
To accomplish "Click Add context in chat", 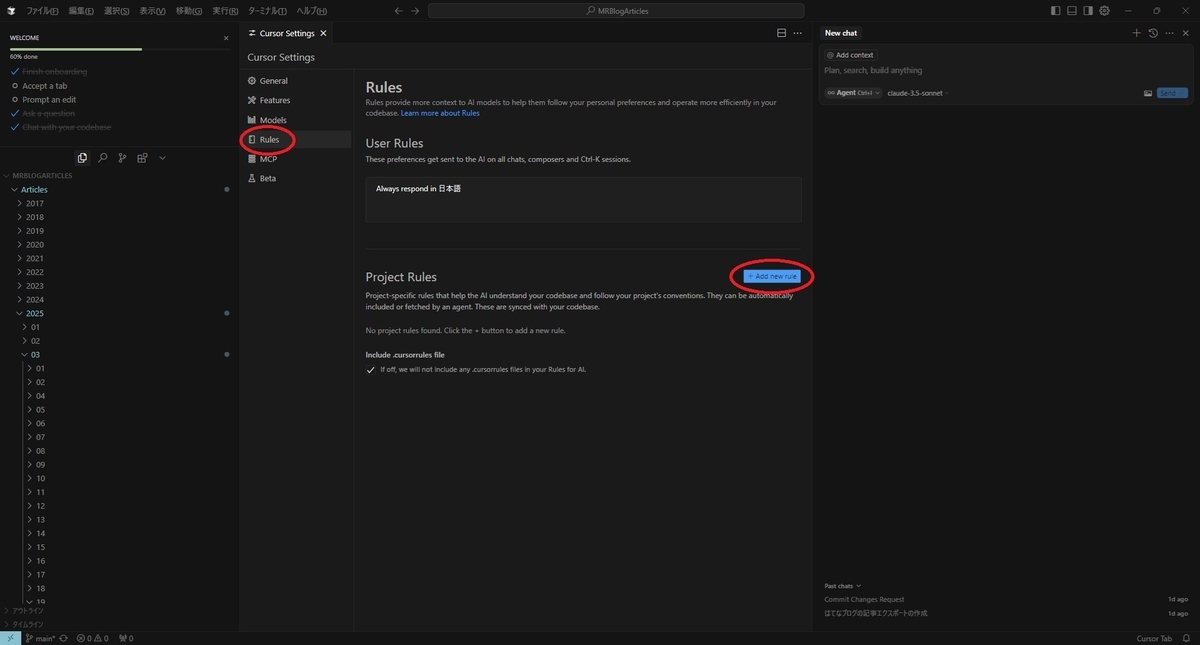I will pyautogui.click(x=850, y=55).
